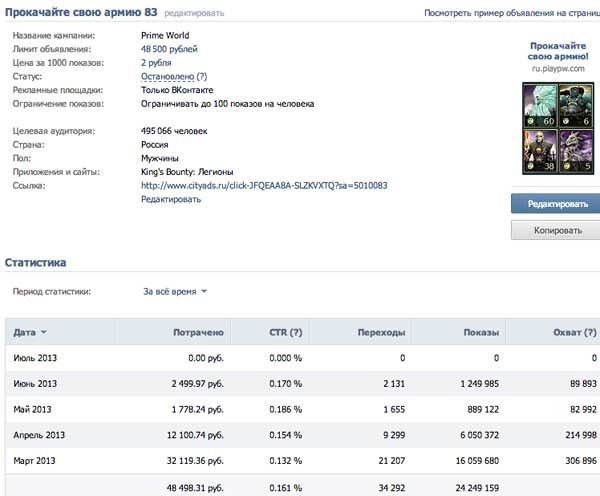Click the '16 059 680' impressions cell
Screen dimensions: 600x496
(477, 461)
